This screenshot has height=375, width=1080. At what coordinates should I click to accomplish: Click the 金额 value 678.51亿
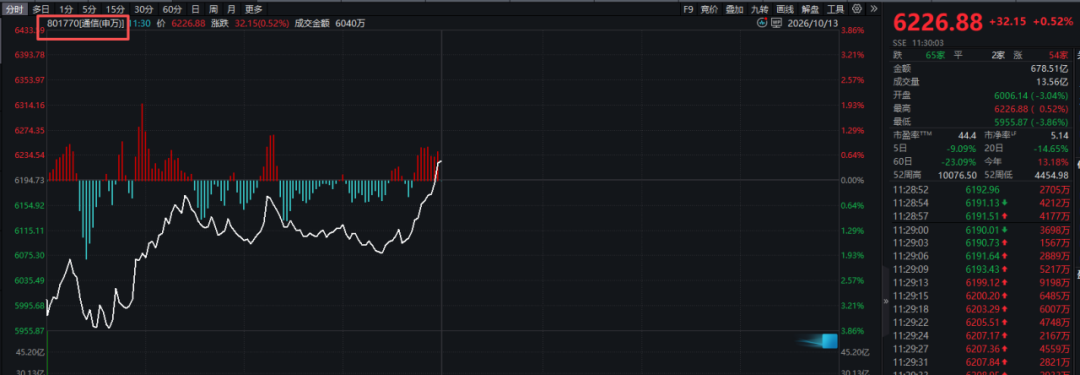pos(1049,69)
